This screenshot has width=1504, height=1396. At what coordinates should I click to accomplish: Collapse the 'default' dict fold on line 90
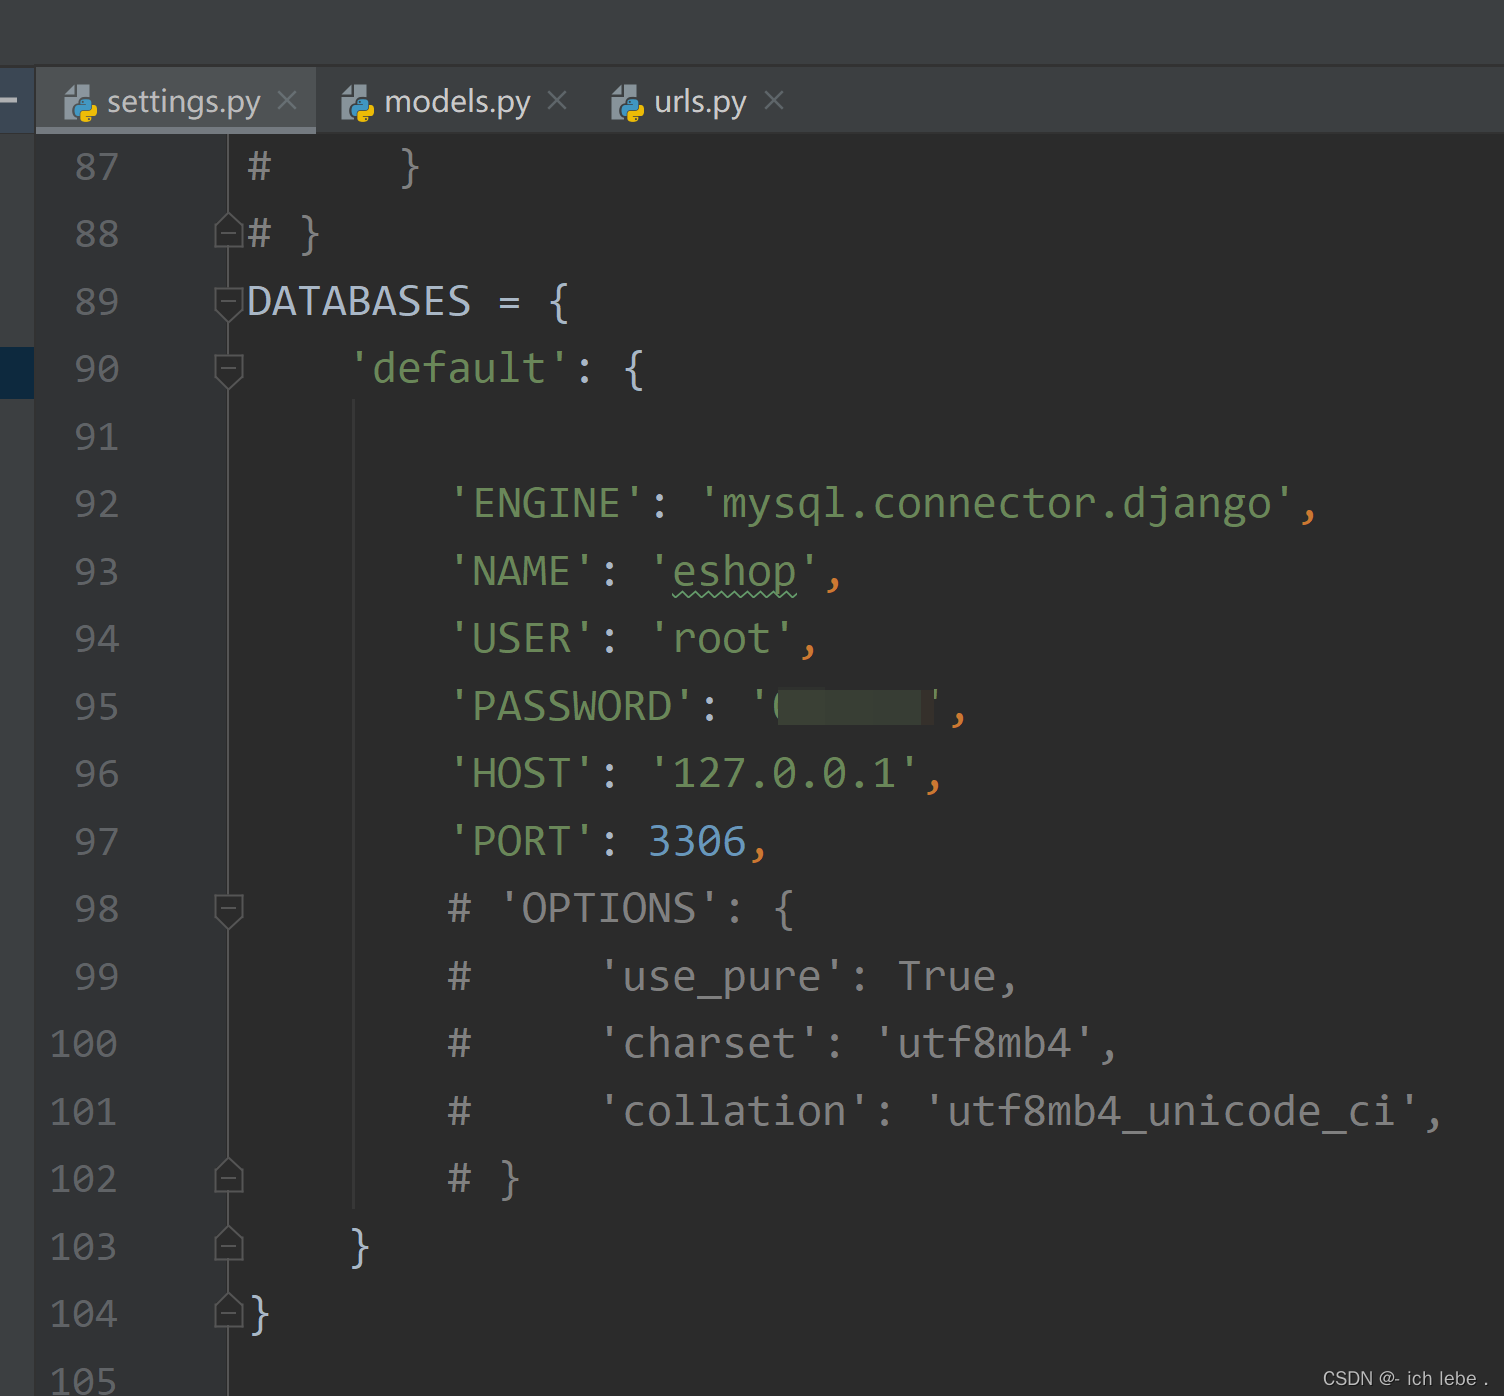point(229,370)
